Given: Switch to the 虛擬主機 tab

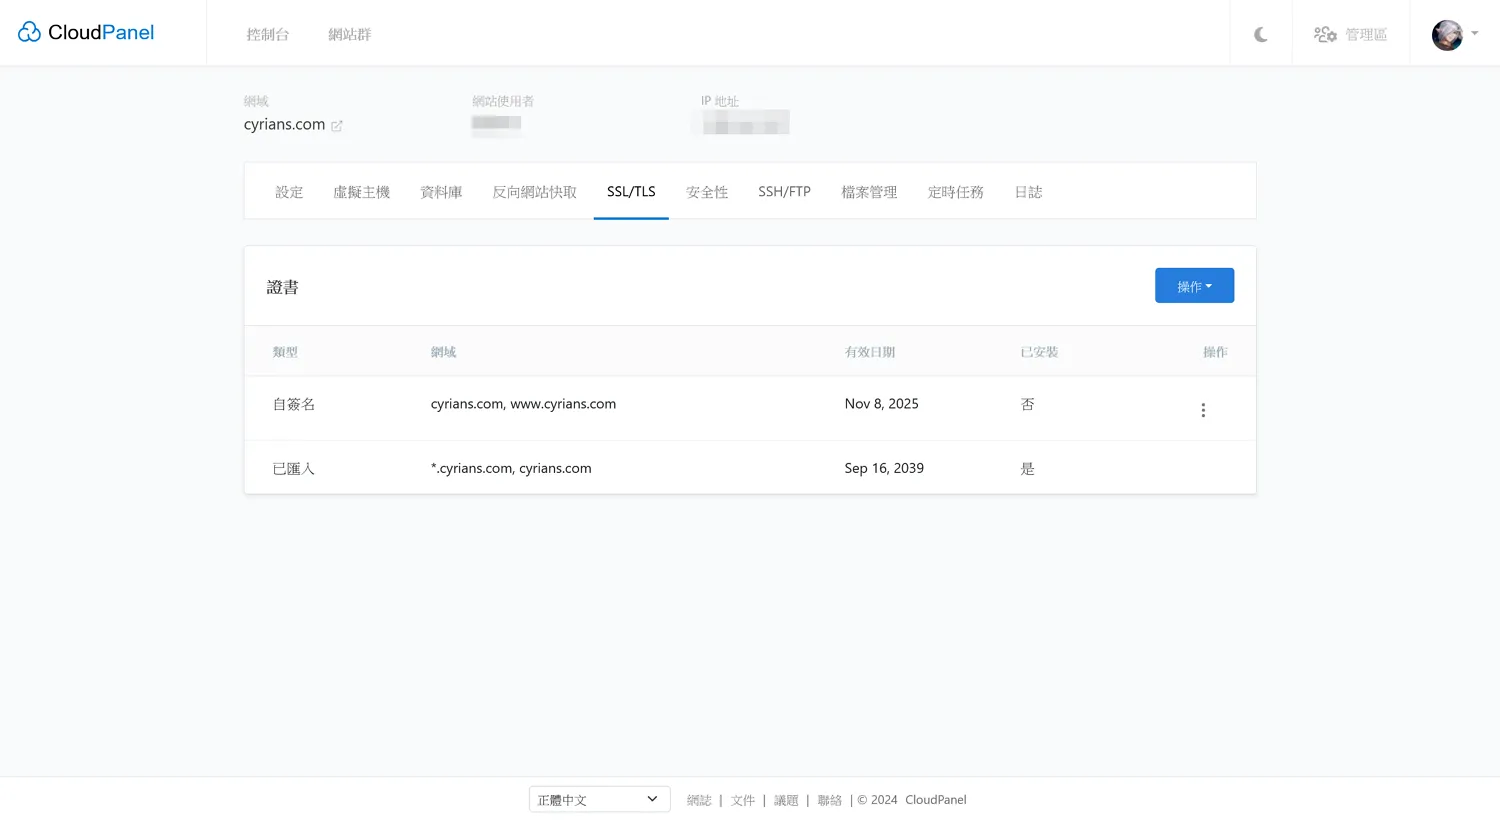Looking at the screenshot, I should (361, 192).
